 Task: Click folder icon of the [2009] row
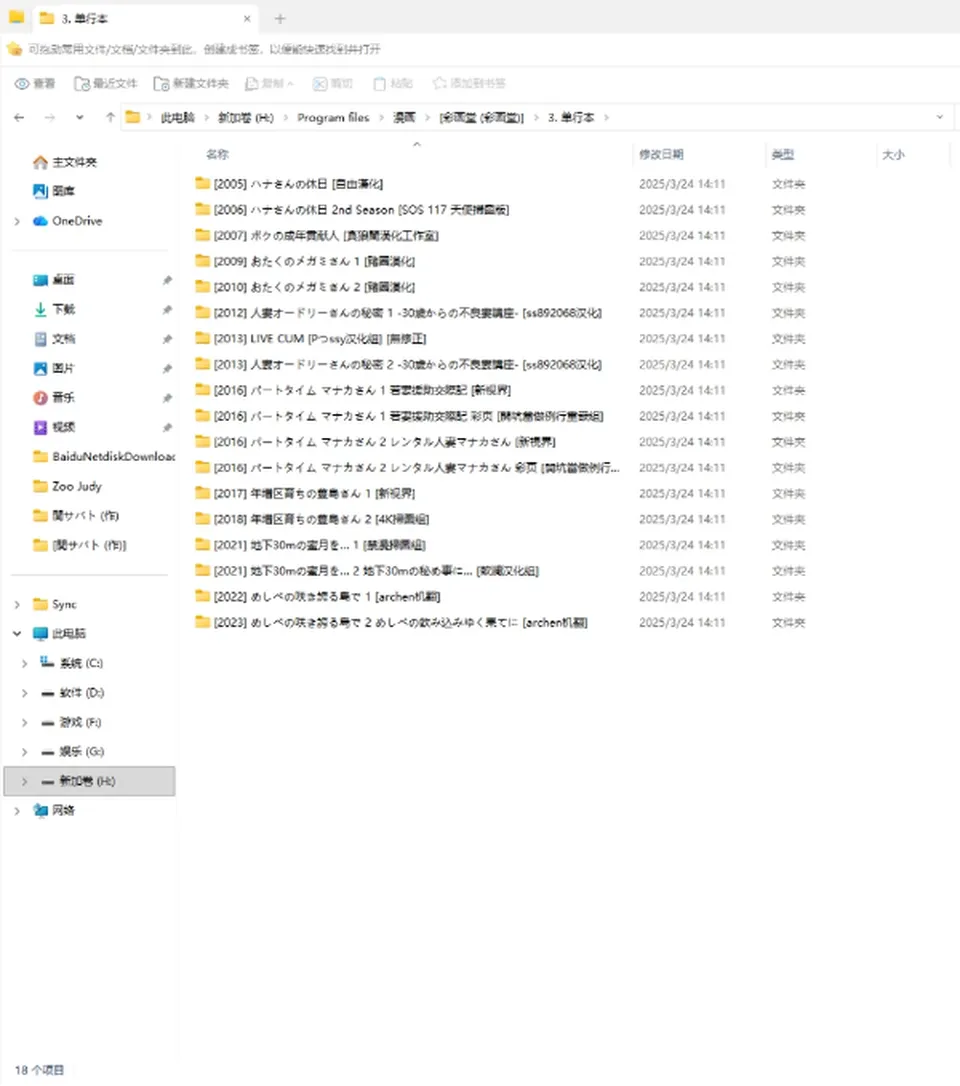202,261
